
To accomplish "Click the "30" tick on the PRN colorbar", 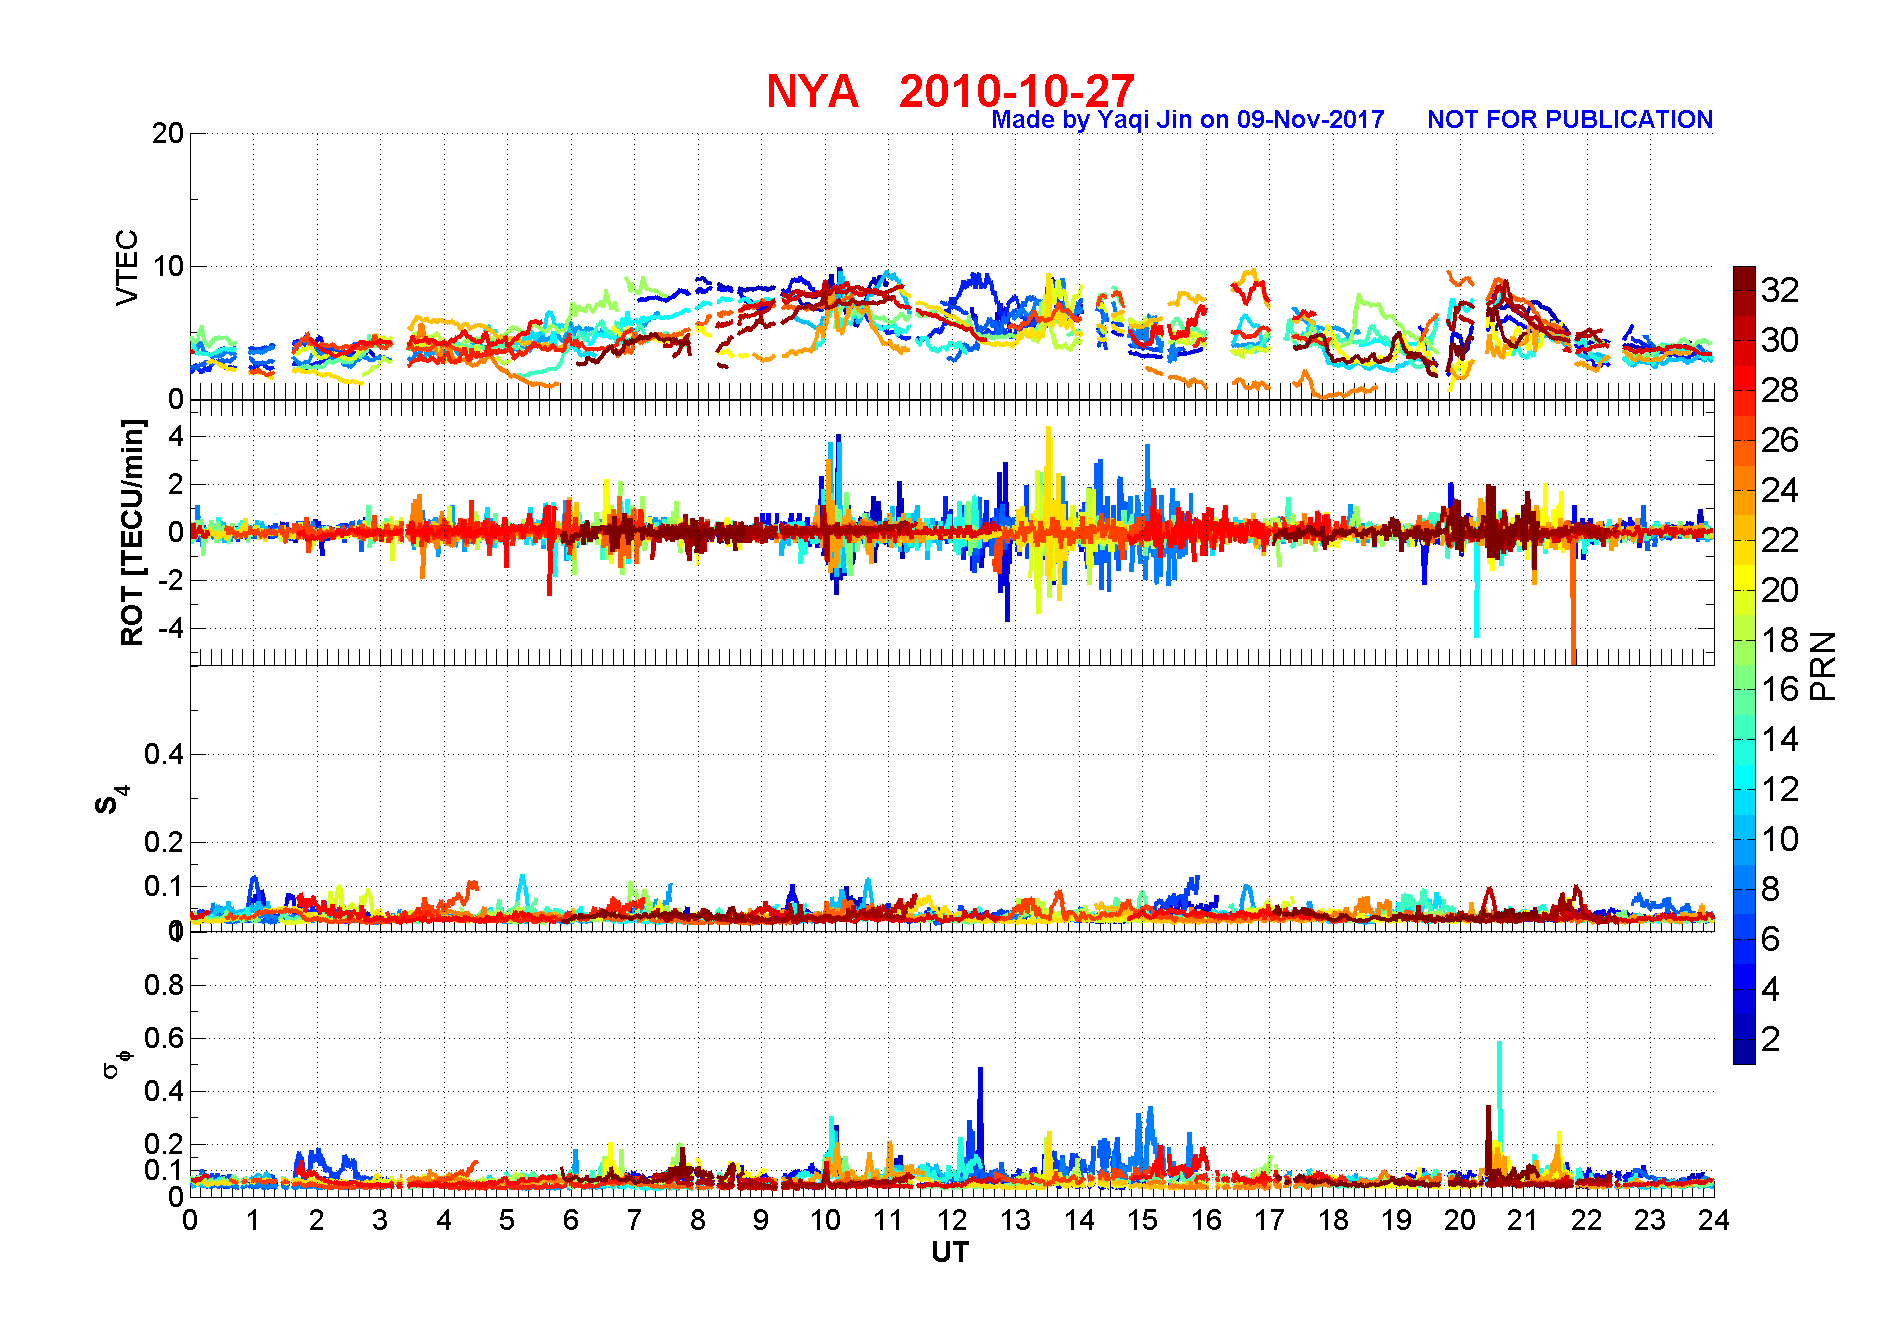I will click(x=1780, y=340).
